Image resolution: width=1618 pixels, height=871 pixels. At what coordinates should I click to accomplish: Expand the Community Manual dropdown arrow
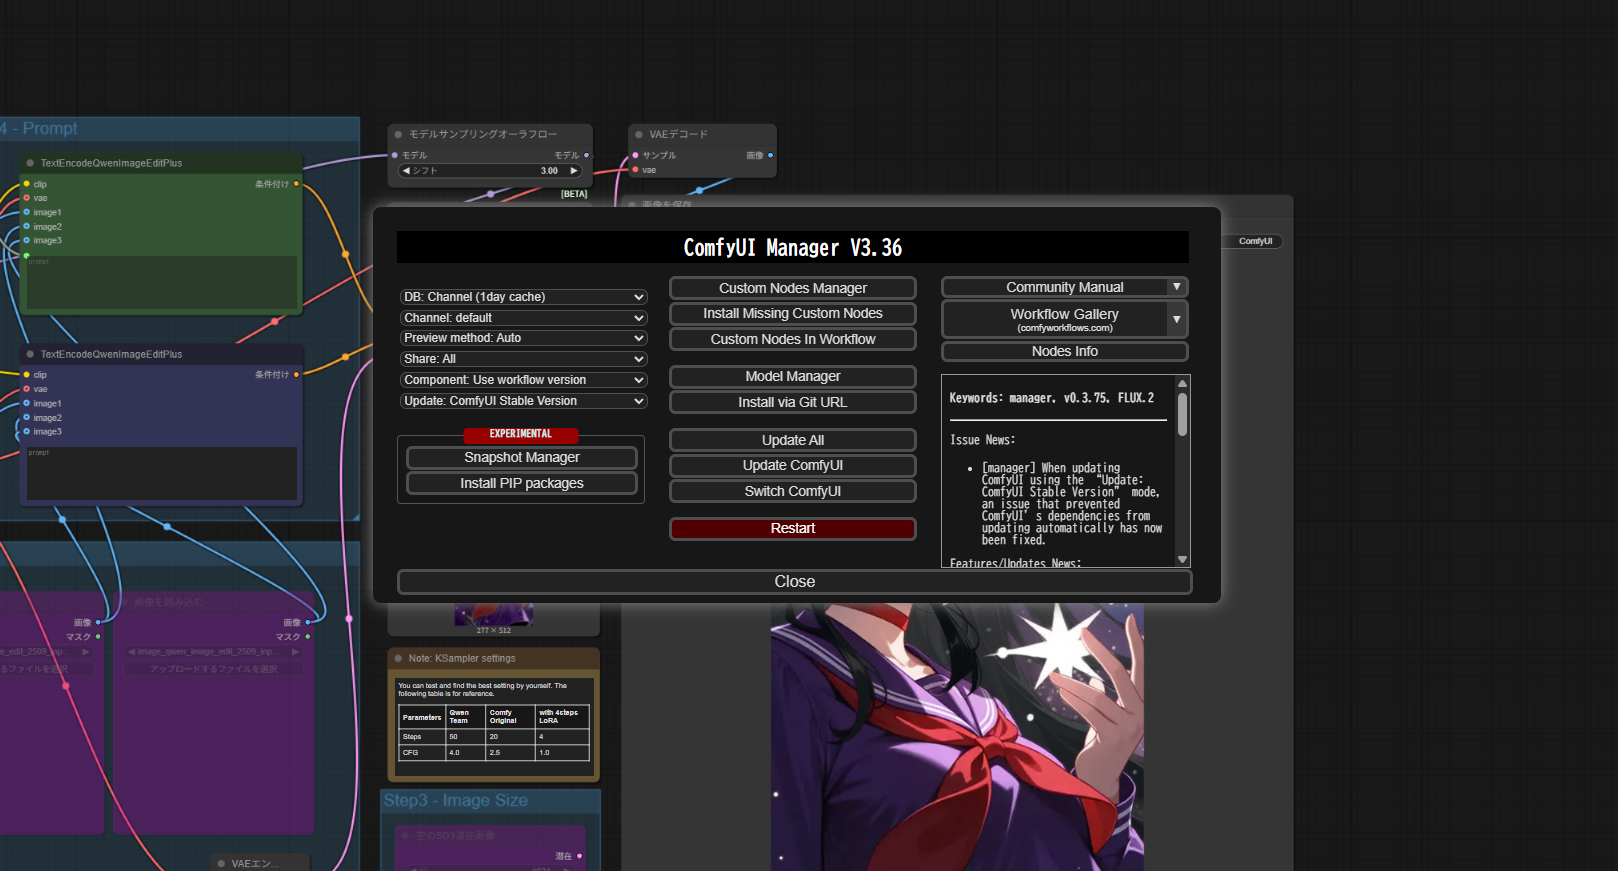(x=1177, y=287)
